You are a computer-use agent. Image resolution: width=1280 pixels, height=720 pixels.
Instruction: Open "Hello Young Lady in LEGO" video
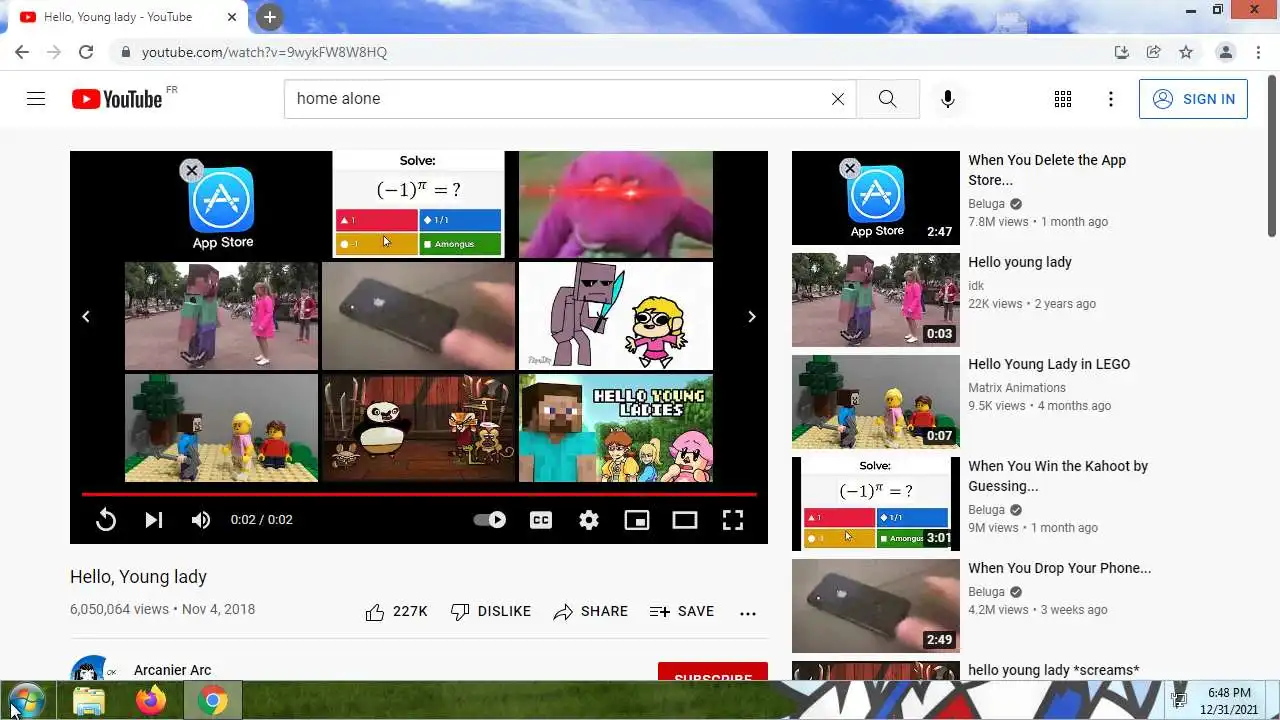point(1049,364)
